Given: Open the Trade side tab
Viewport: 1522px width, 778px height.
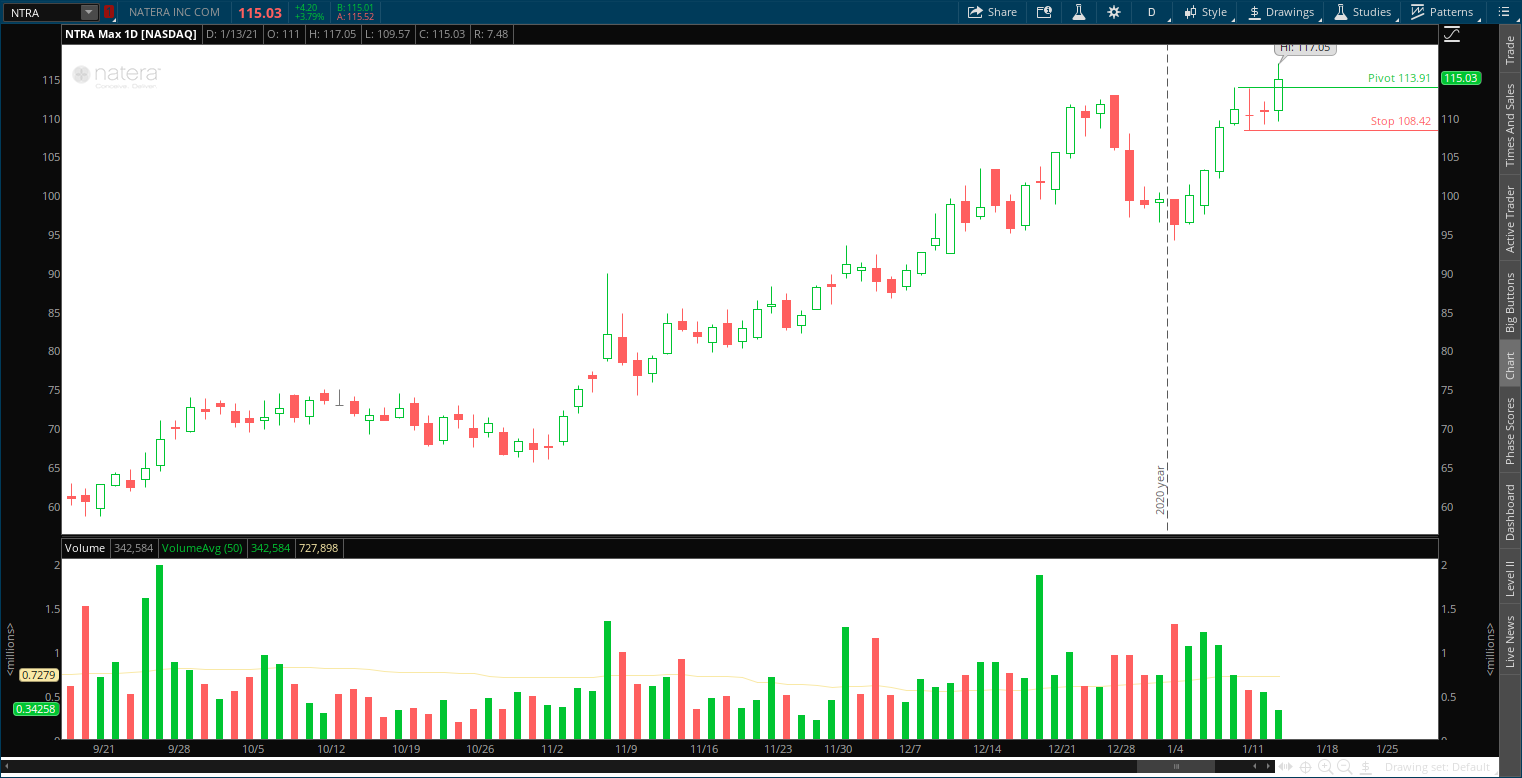Looking at the screenshot, I should [x=1510, y=50].
